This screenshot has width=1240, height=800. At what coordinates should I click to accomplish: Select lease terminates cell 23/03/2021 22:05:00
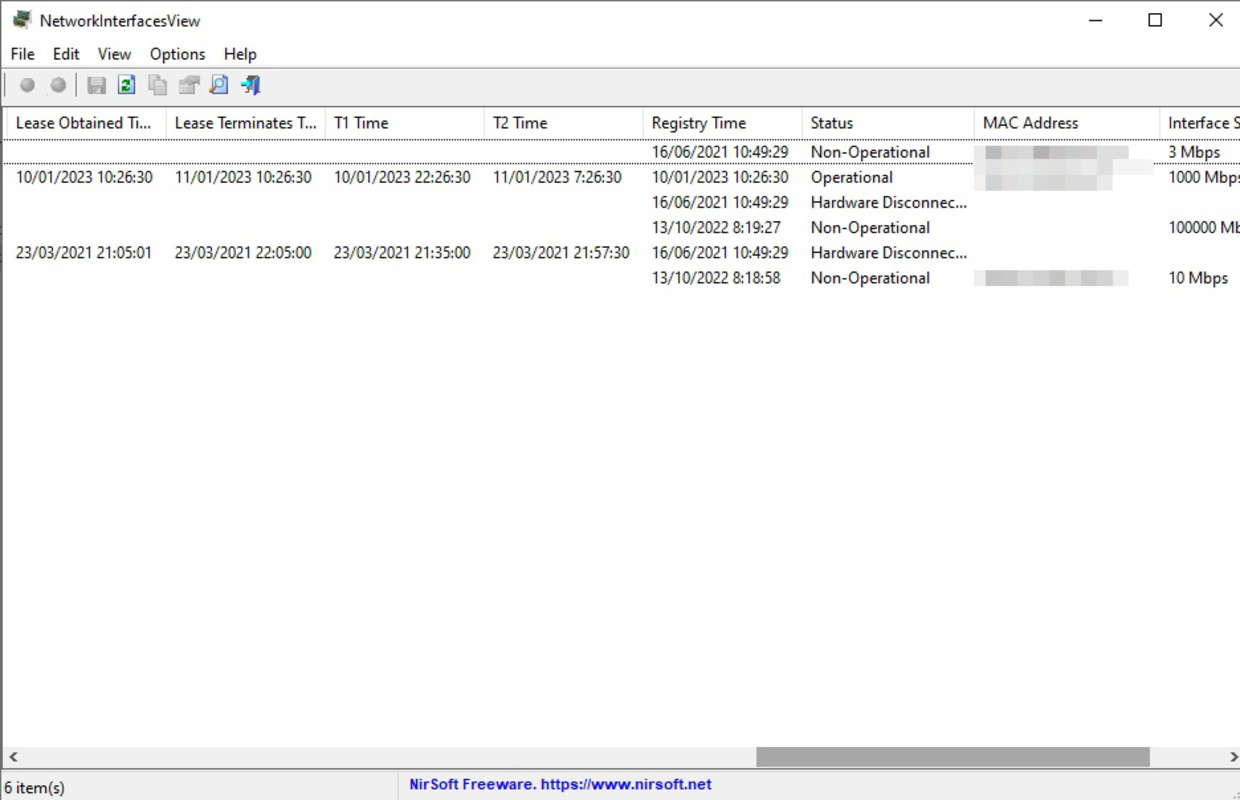click(x=243, y=253)
